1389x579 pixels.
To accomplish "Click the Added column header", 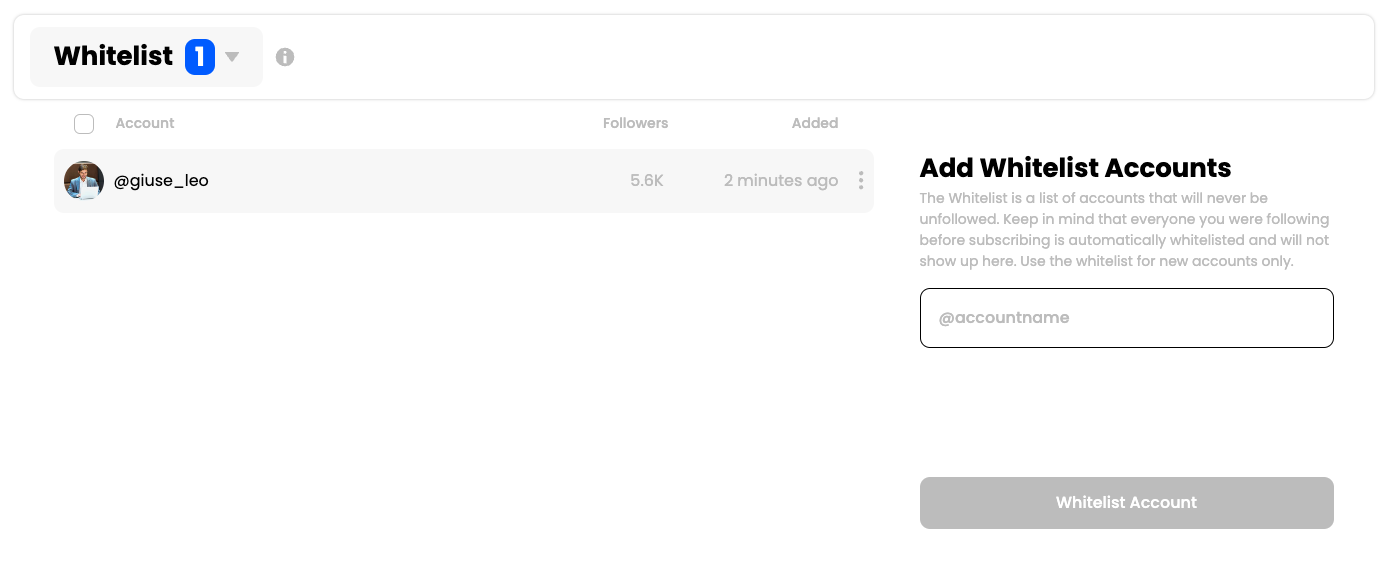I will click(814, 123).
